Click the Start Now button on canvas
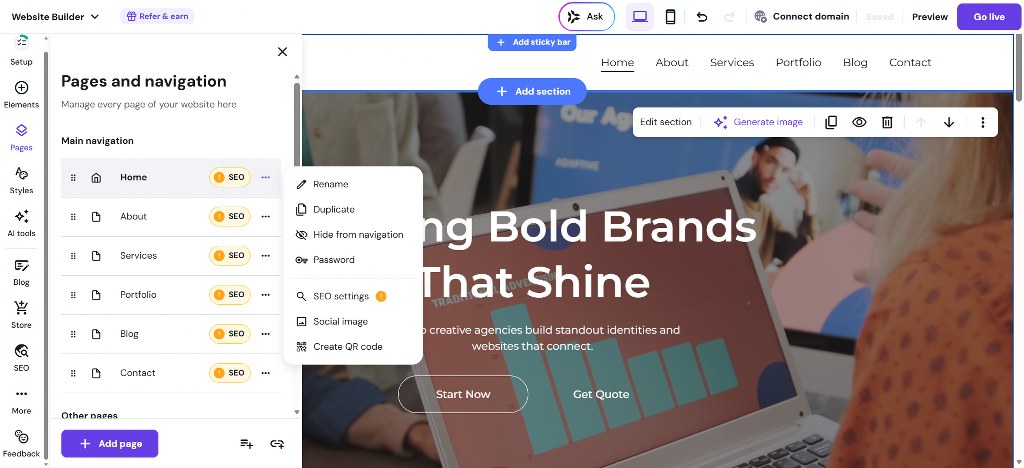Image resolution: width=1024 pixels, height=468 pixels. tap(463, 394)
